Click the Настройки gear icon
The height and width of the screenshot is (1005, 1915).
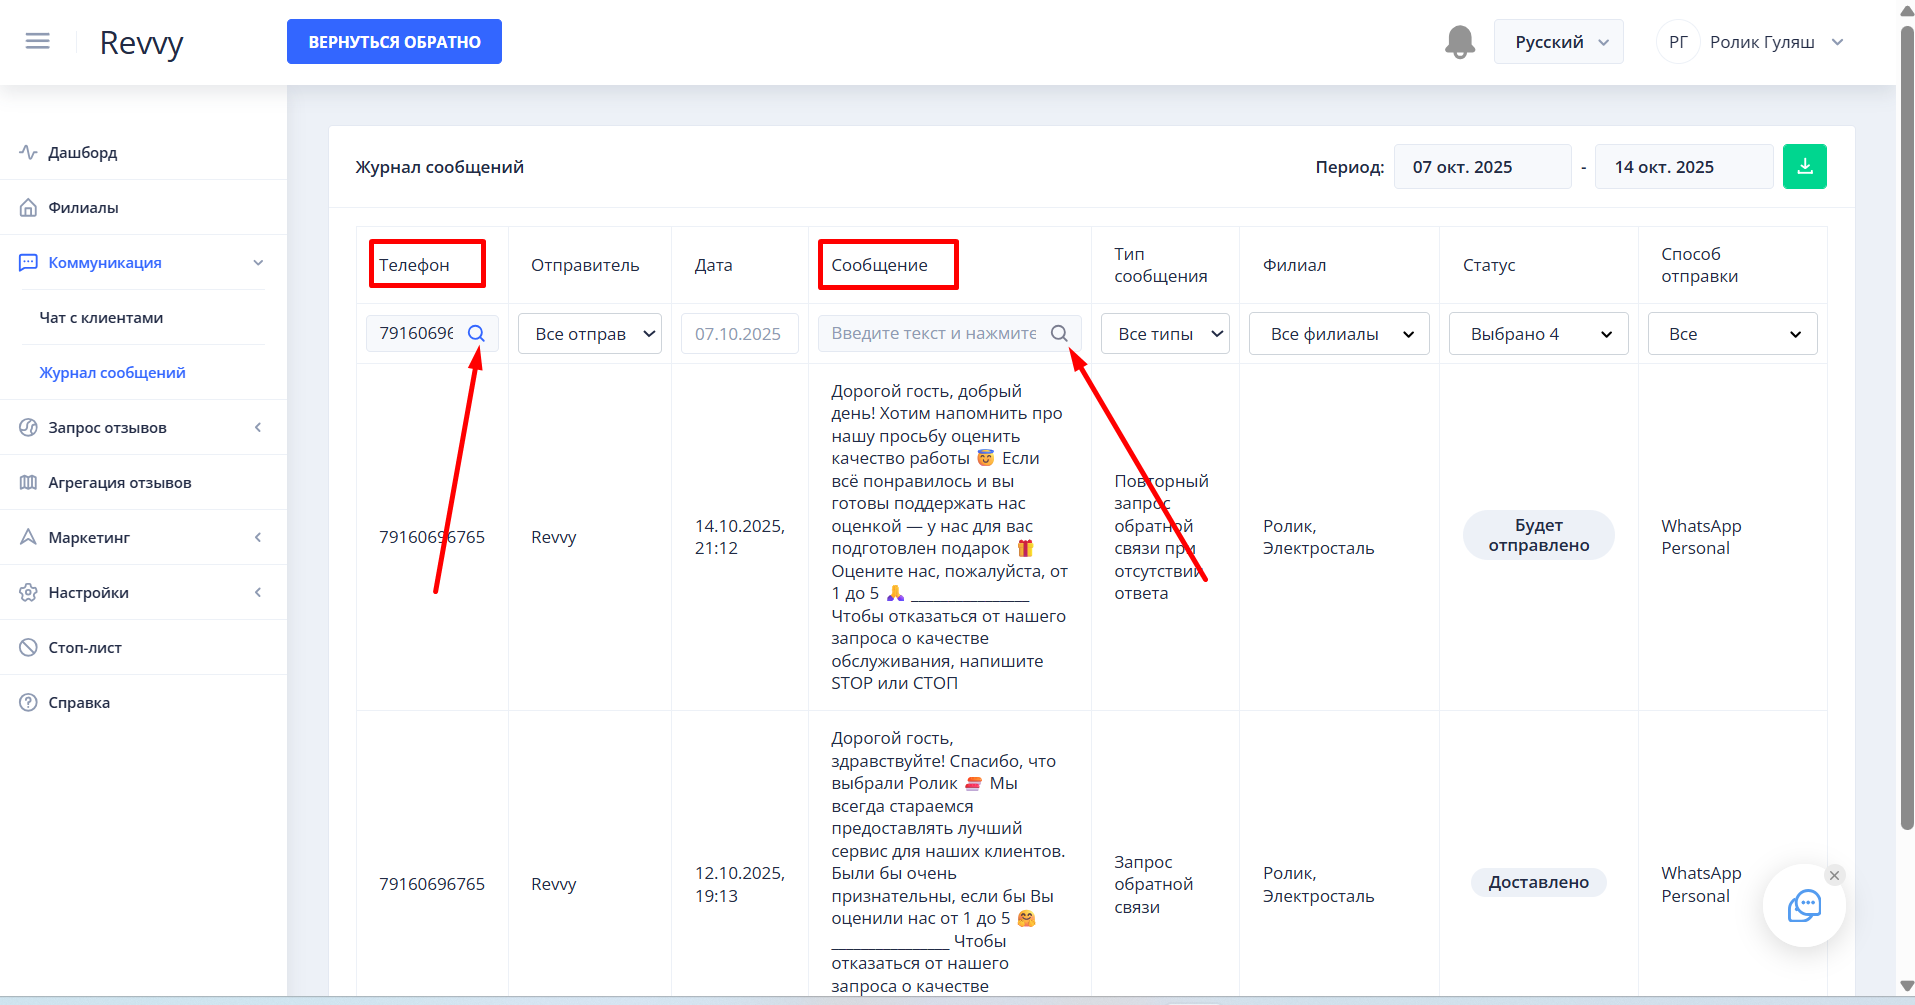click(x=28, y=592)
